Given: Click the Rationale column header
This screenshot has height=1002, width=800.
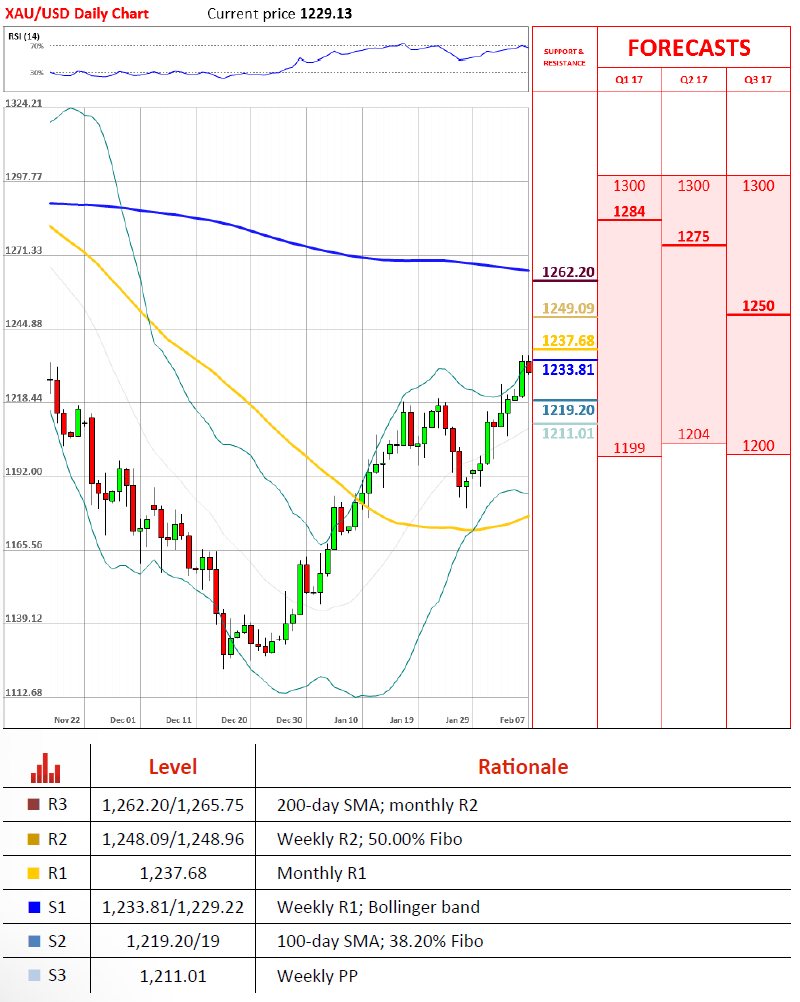Looking at the screenshot, I should point(523,767).
